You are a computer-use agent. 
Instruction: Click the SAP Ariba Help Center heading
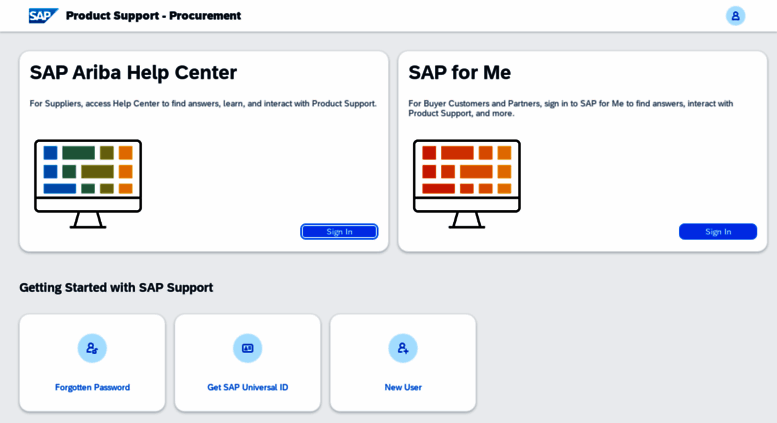click(x=133, y=72)
